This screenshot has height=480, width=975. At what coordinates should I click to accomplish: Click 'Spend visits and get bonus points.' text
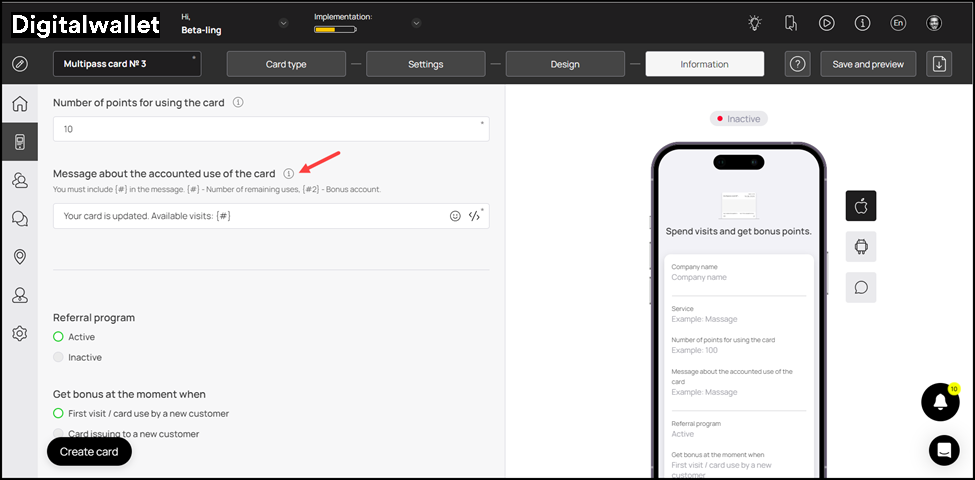[x=739, y=231]
